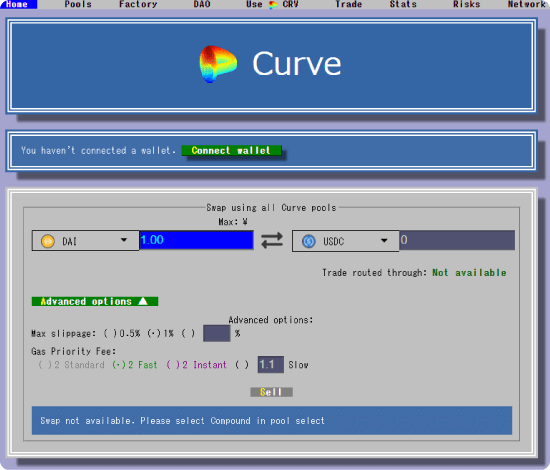Select the custom slippage radio button
The height and width of the screenshot is (470, 550).
pos(188,334)
